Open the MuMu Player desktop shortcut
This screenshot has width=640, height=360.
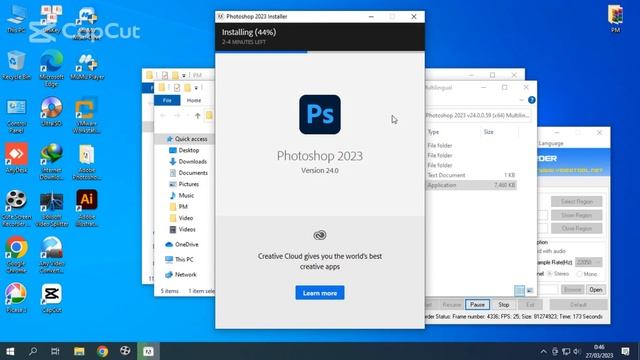point(87,65)
